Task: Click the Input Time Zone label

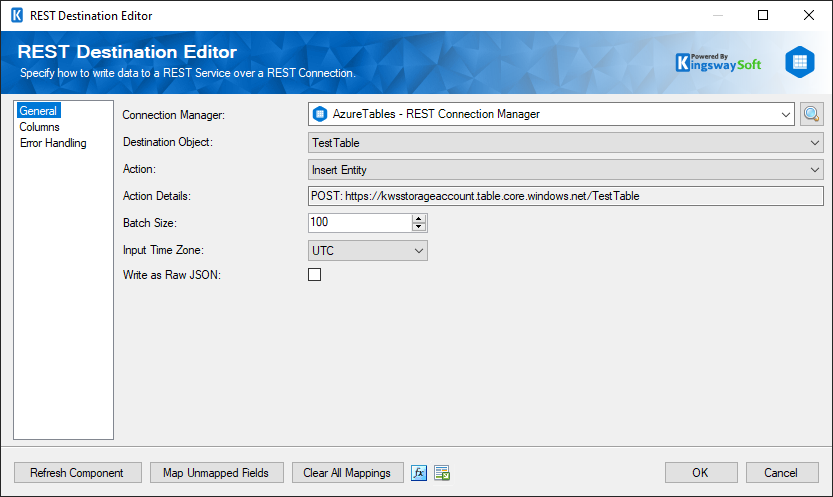Action: pyautogui.click(x=163, y=250)
